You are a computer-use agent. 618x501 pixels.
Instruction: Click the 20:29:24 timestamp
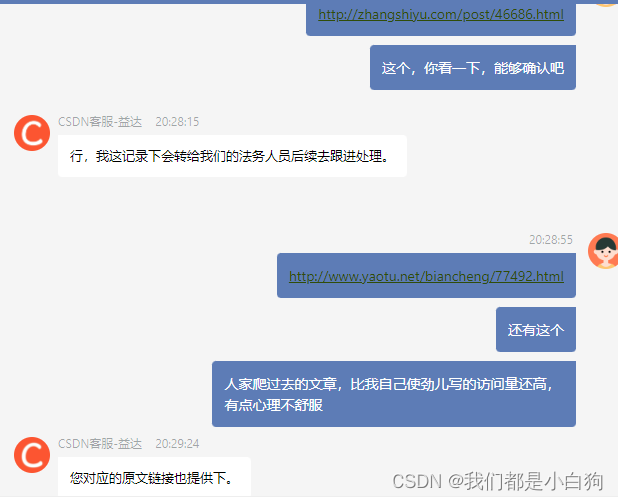(x=177, y=444)
